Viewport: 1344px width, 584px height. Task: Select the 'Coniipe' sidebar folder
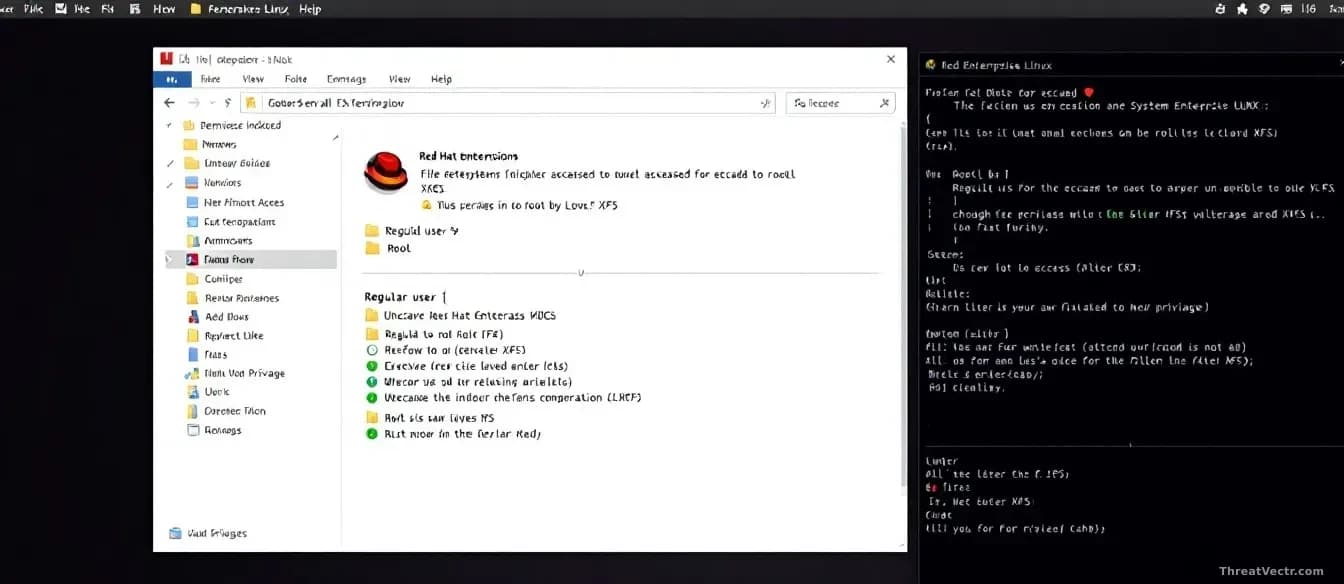215,279
